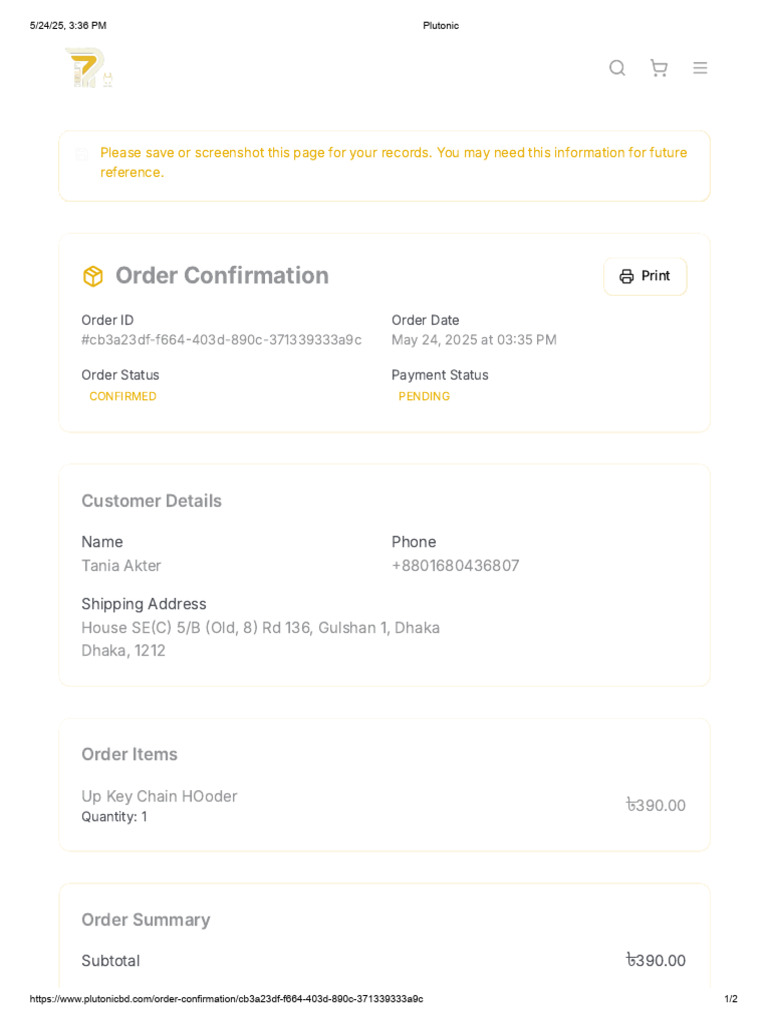The height and width of the screenshot is (1024, 768).
Task: Open the shopping cart icon
Action: 658,68
